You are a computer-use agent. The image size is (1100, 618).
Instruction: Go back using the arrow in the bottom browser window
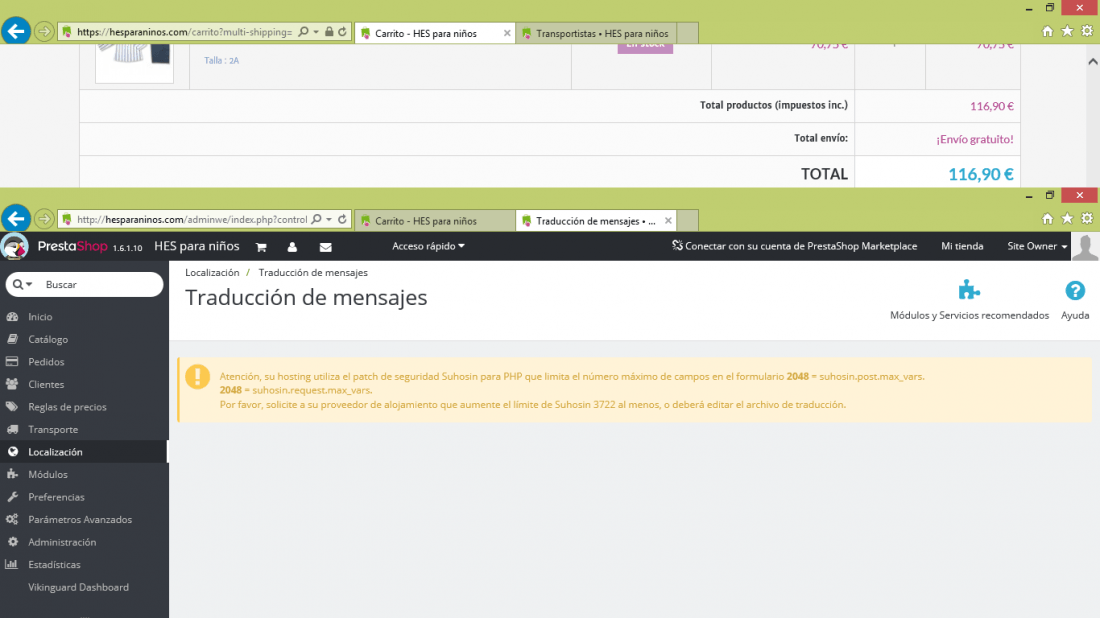click(x=15, y=218)
